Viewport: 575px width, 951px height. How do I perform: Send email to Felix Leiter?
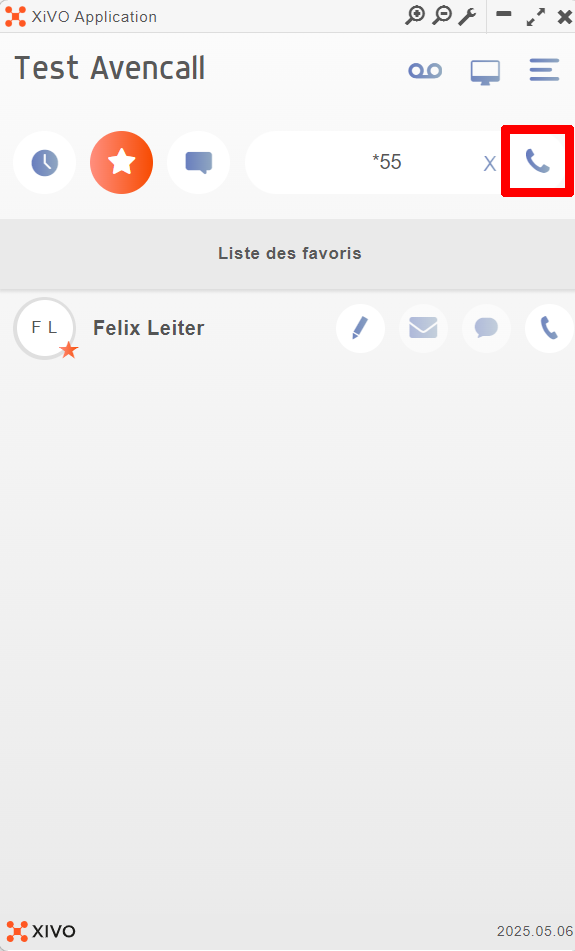coord(423,328)
